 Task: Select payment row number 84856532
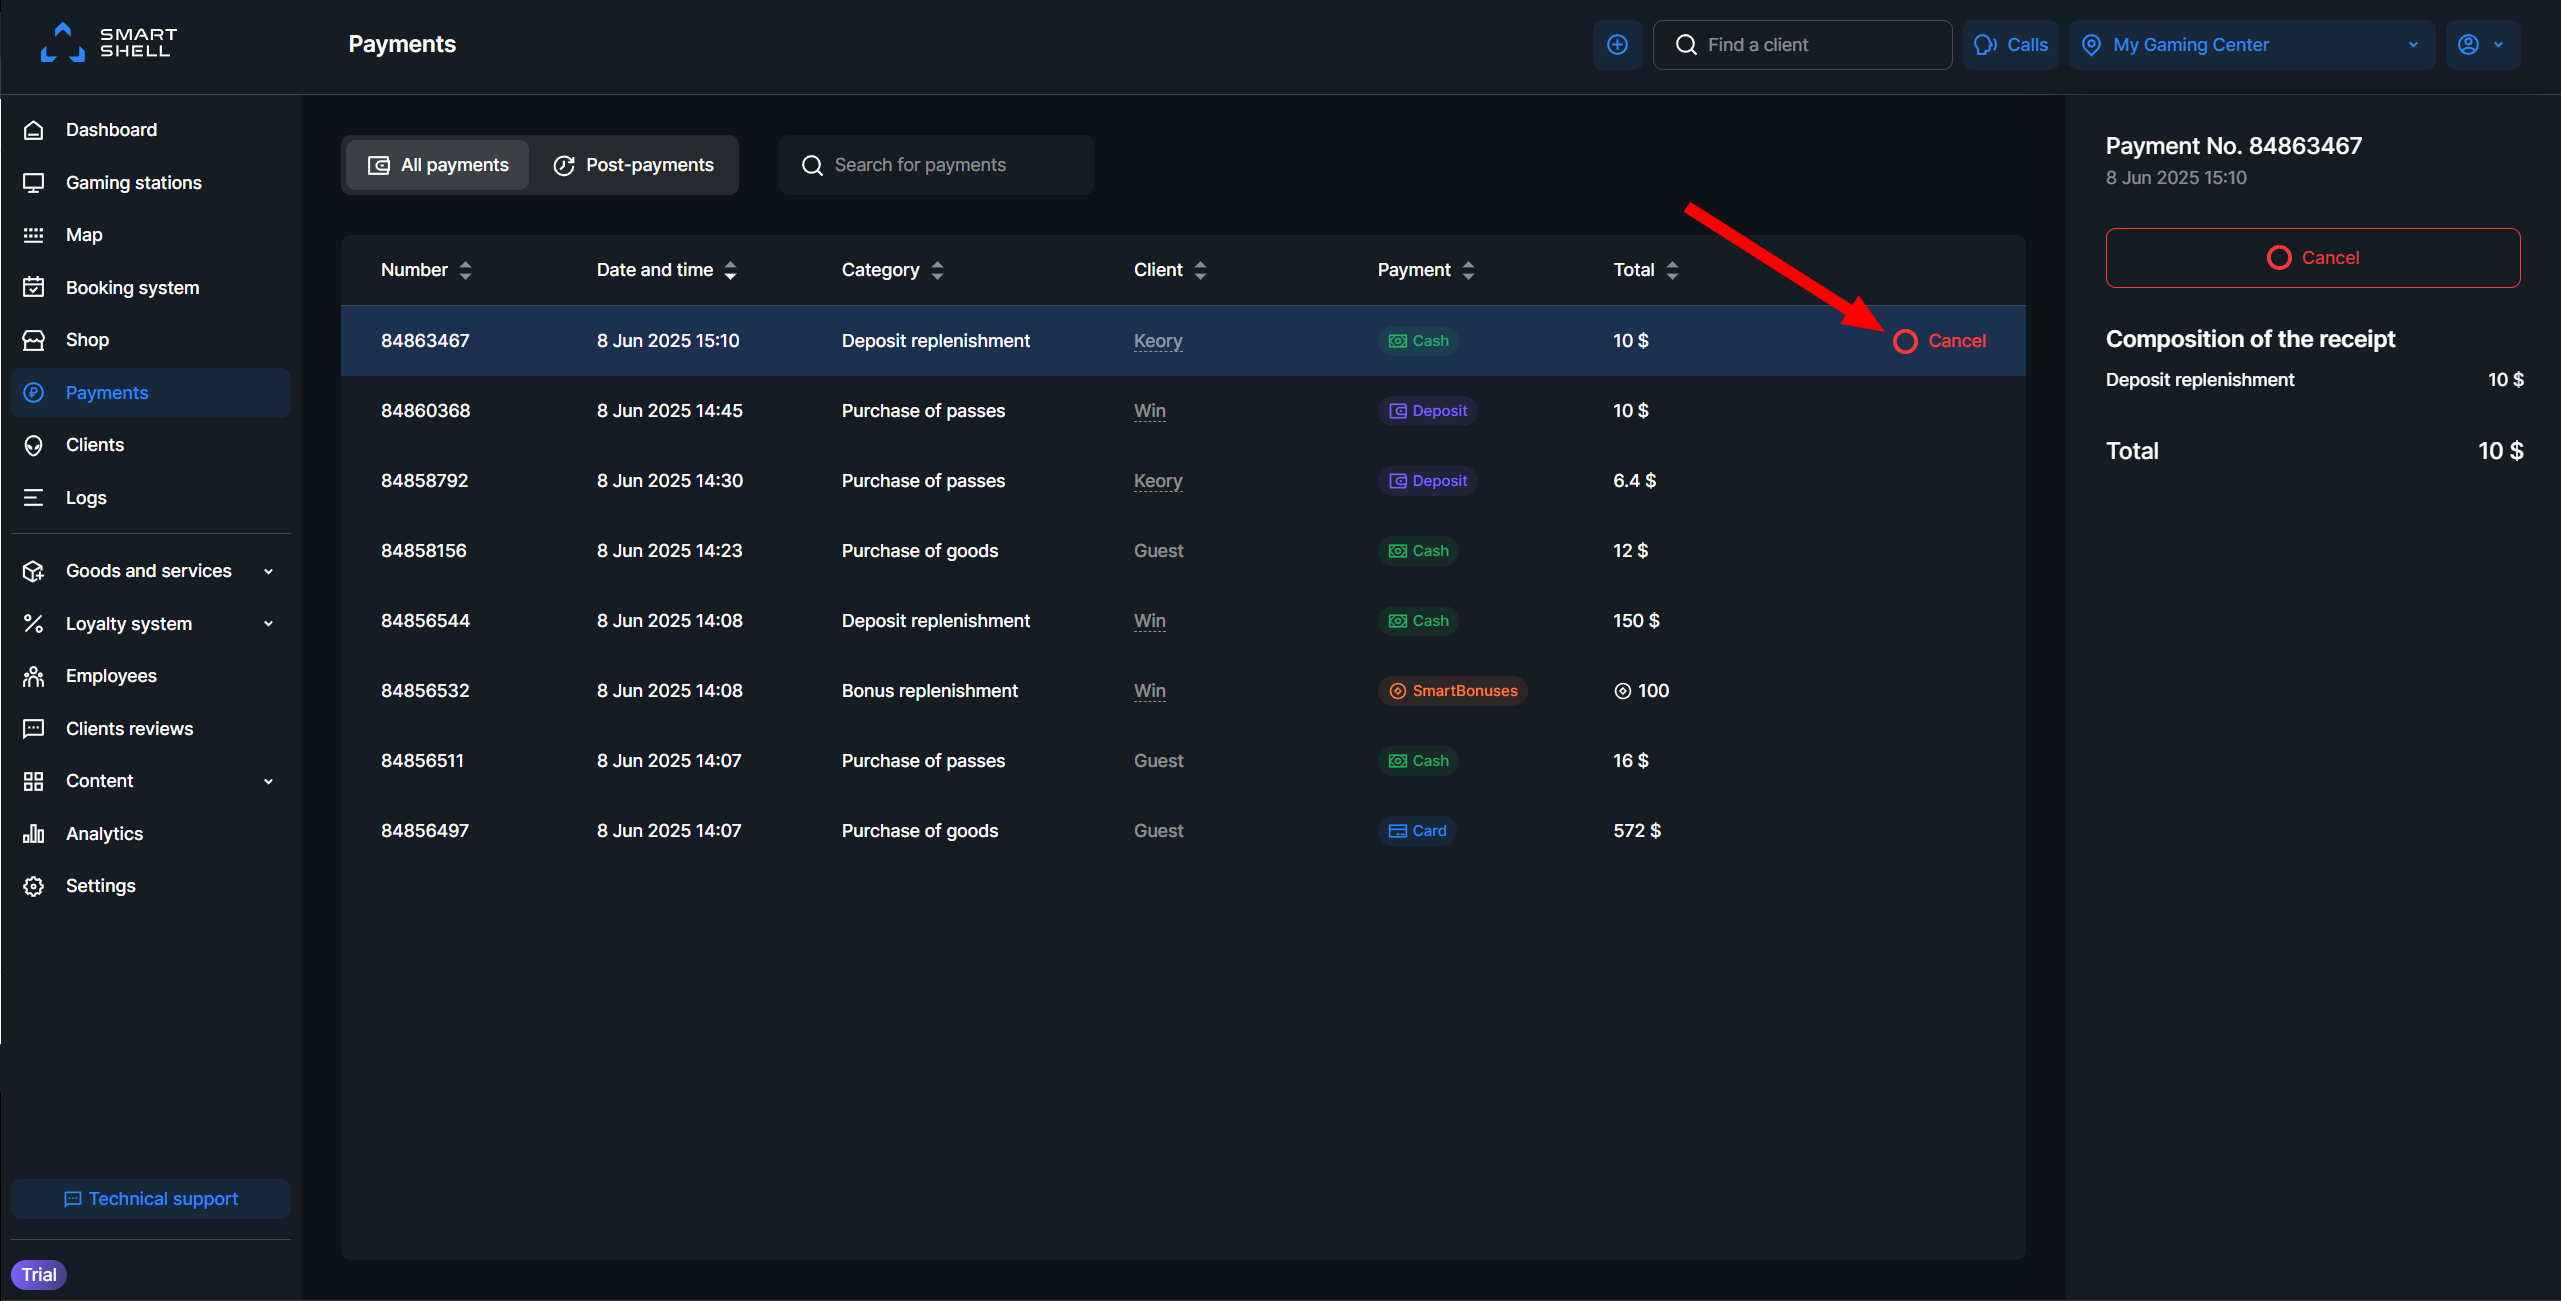coord(1183,691)
